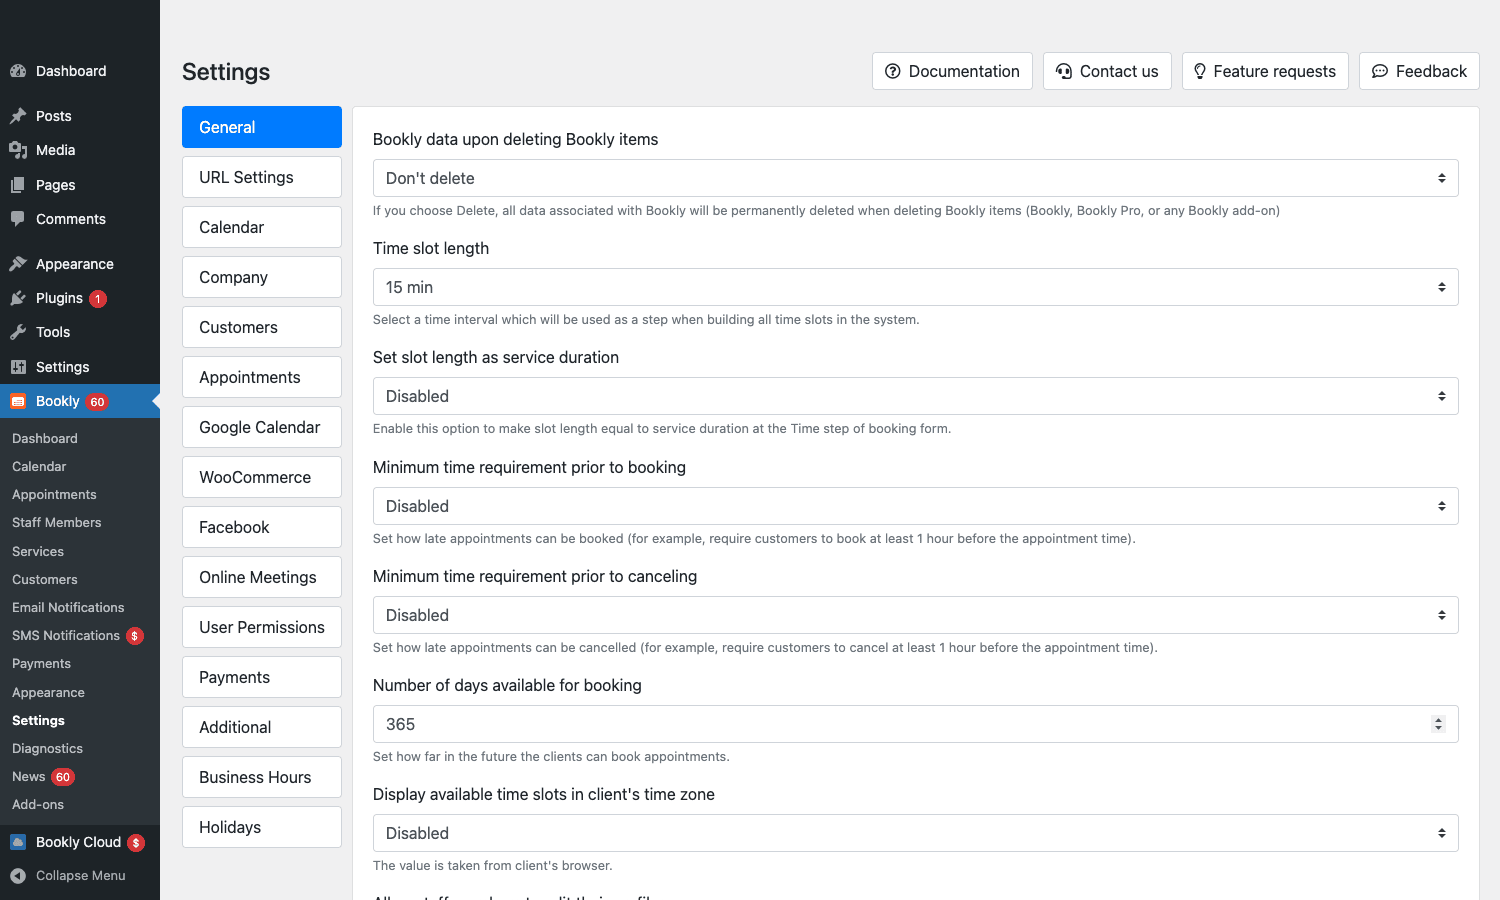The height and width of the screenshot is (900, 1500).
Task: Click the SMS Notifications dollar badge
Action: click(135, 636)
